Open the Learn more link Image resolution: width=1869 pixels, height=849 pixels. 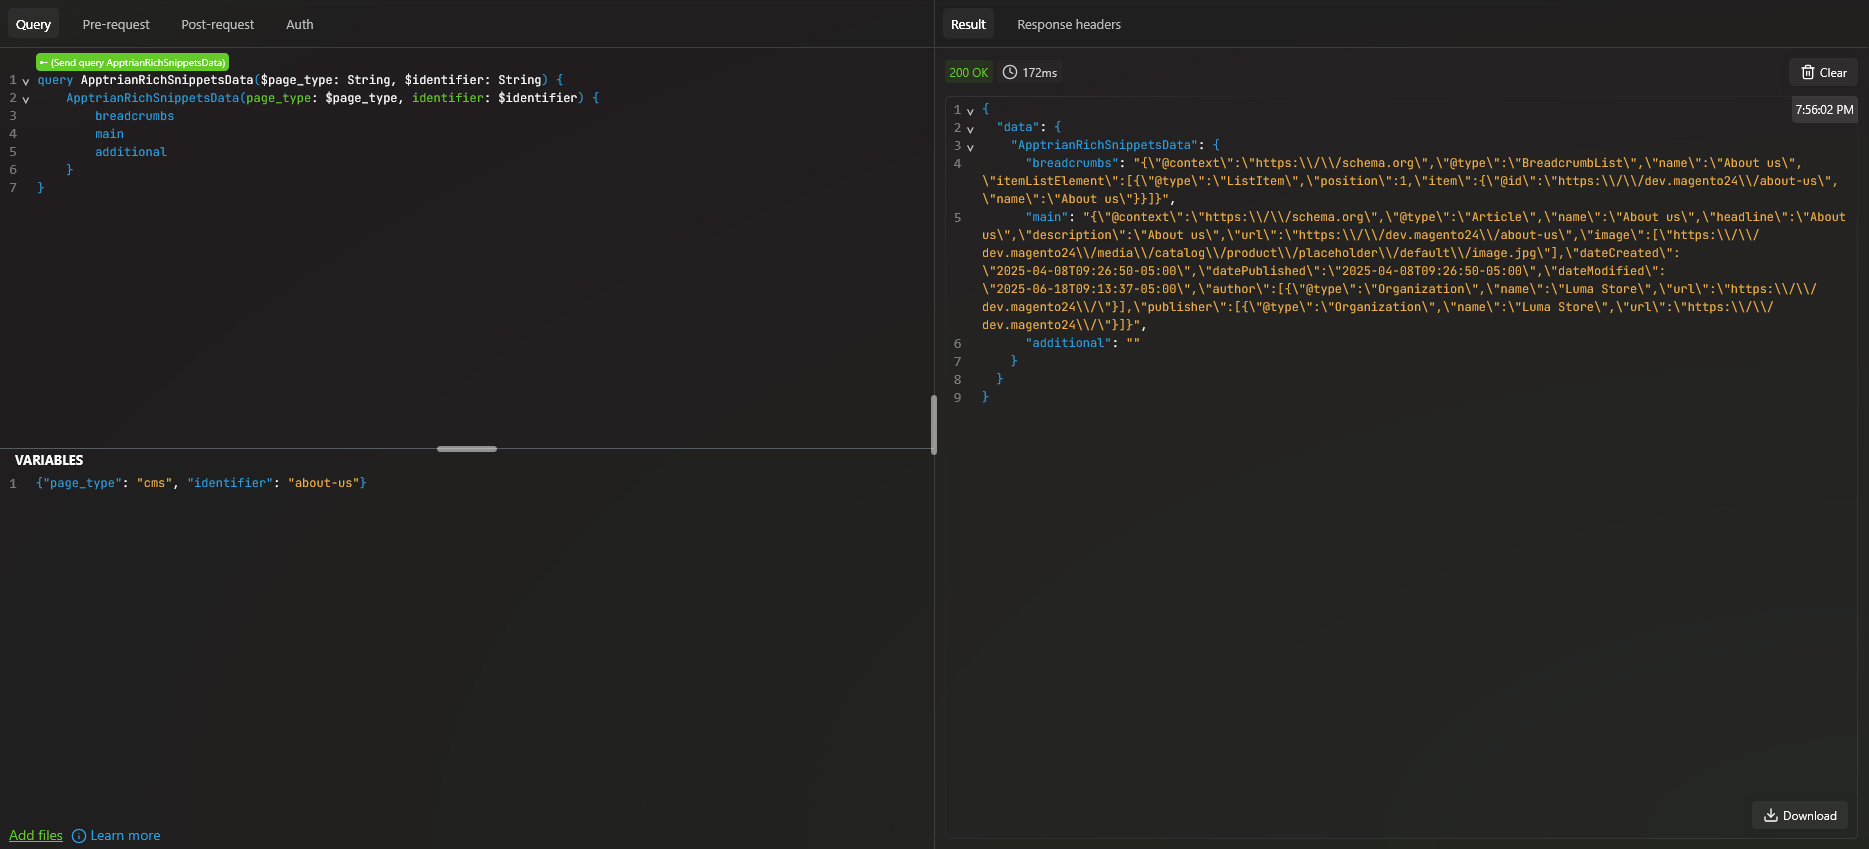tap(125, 835)
